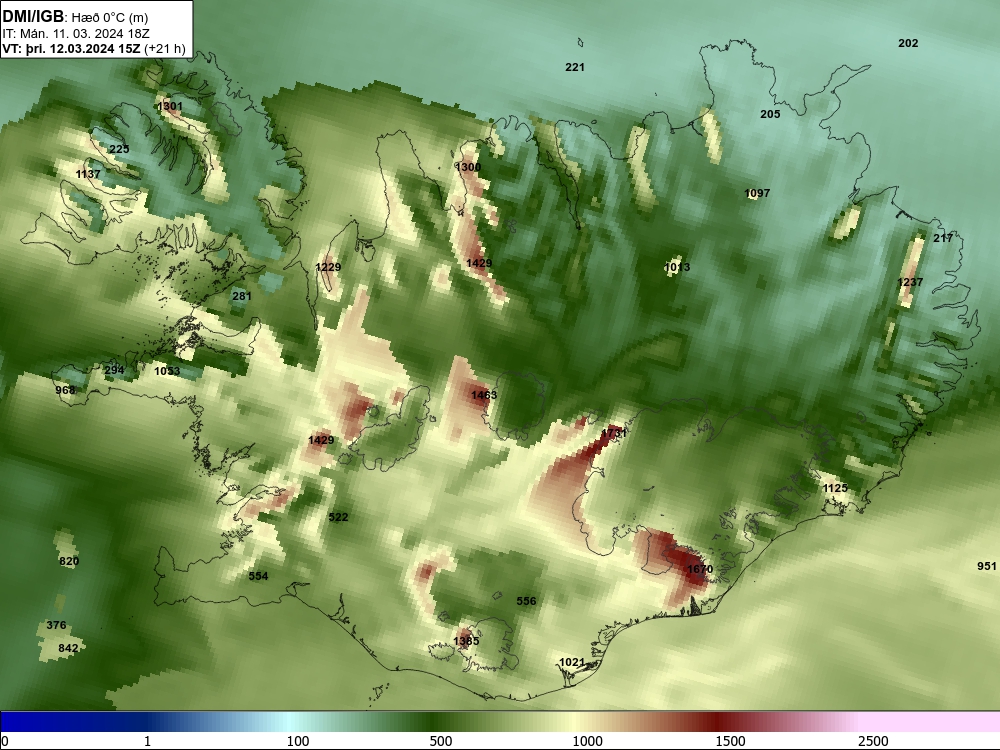The image size is (1000, 750).
Task: Click the DMI/IGB Hæð 0°C title line
Action: click(x=76, y=17)
